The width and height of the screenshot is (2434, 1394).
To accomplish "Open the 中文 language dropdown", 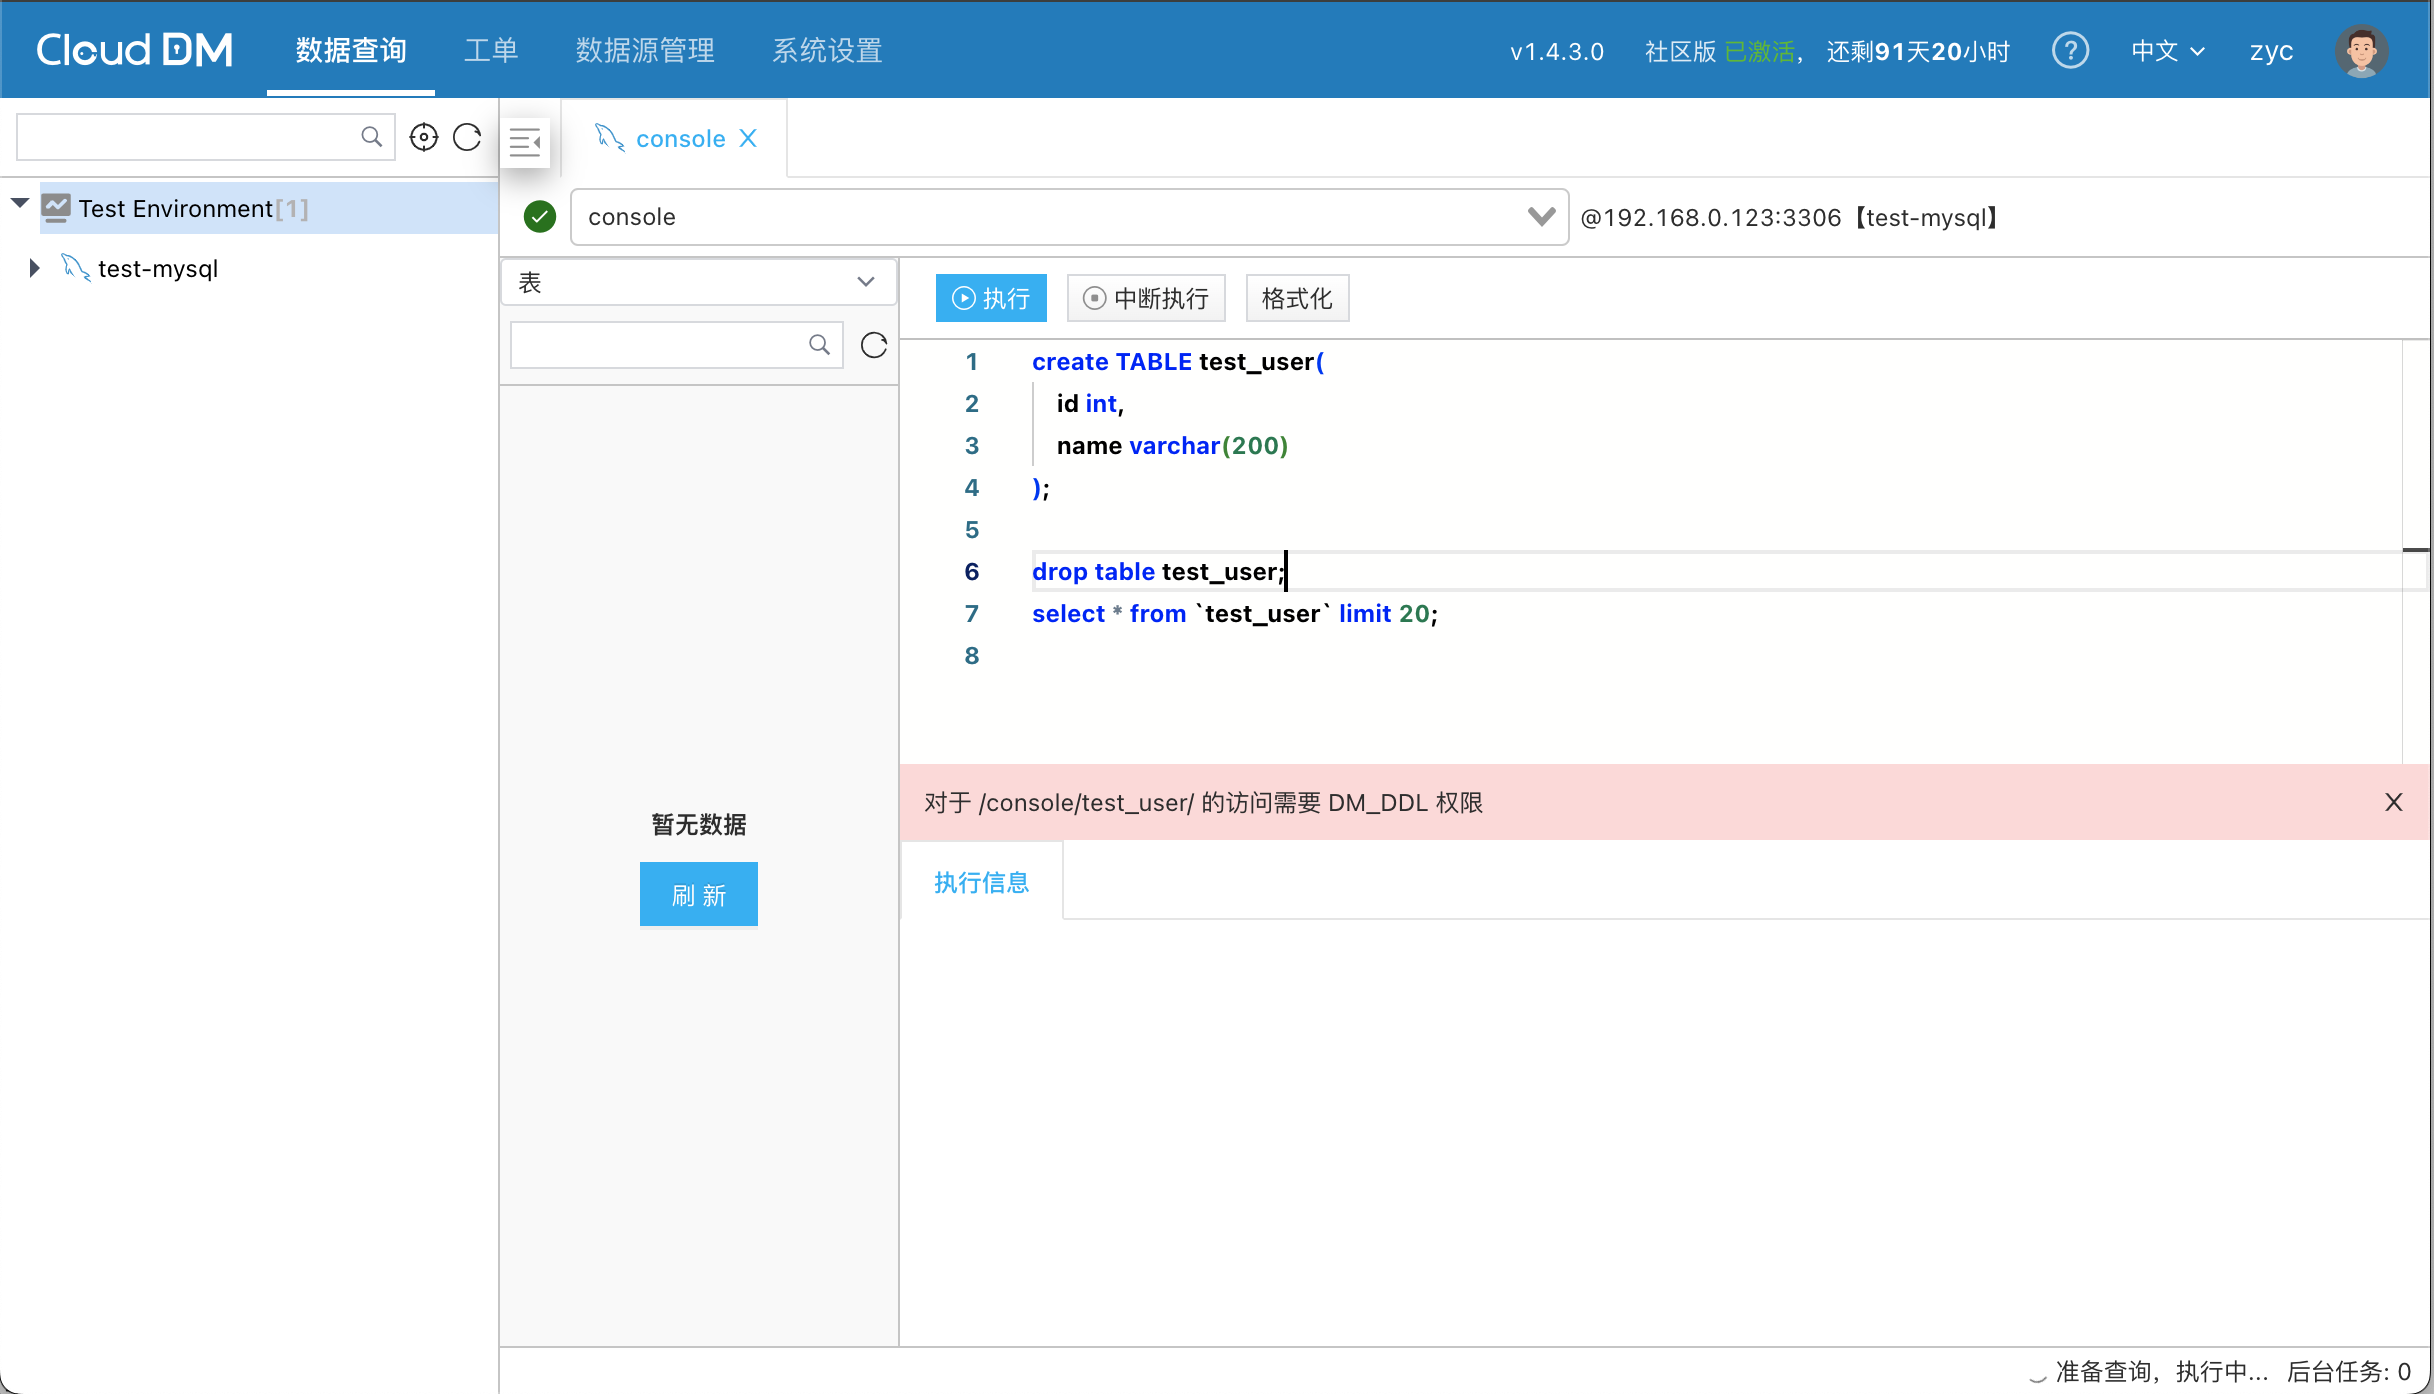I will point(2167,51).
